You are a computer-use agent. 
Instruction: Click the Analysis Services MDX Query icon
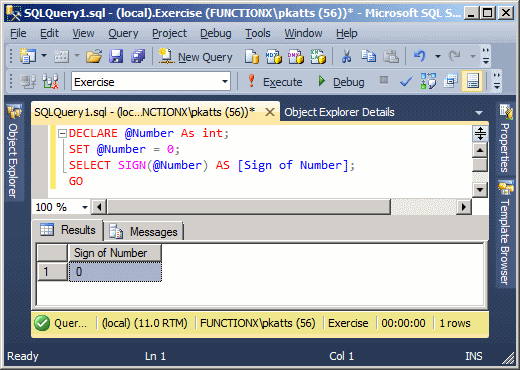[273, 57]
